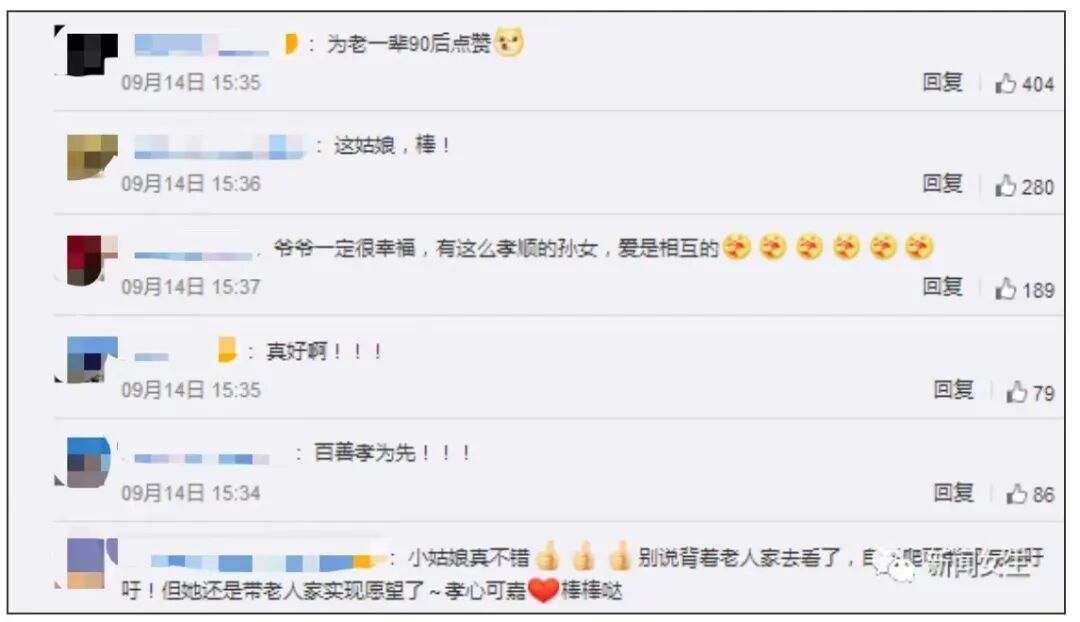
Task: Open avatar of the 这姑娘，棒 commenter
Action: pos(92,157)
